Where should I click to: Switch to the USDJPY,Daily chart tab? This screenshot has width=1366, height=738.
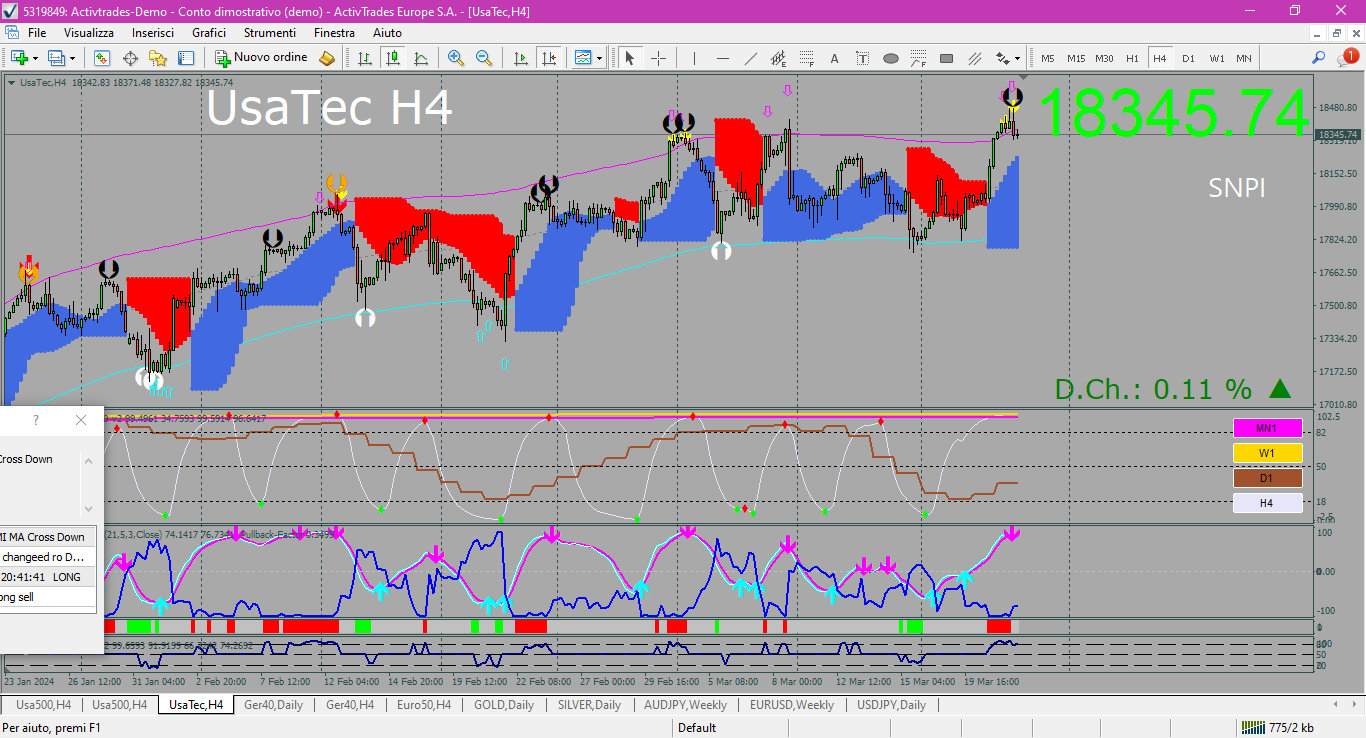[x=891, y=705]
